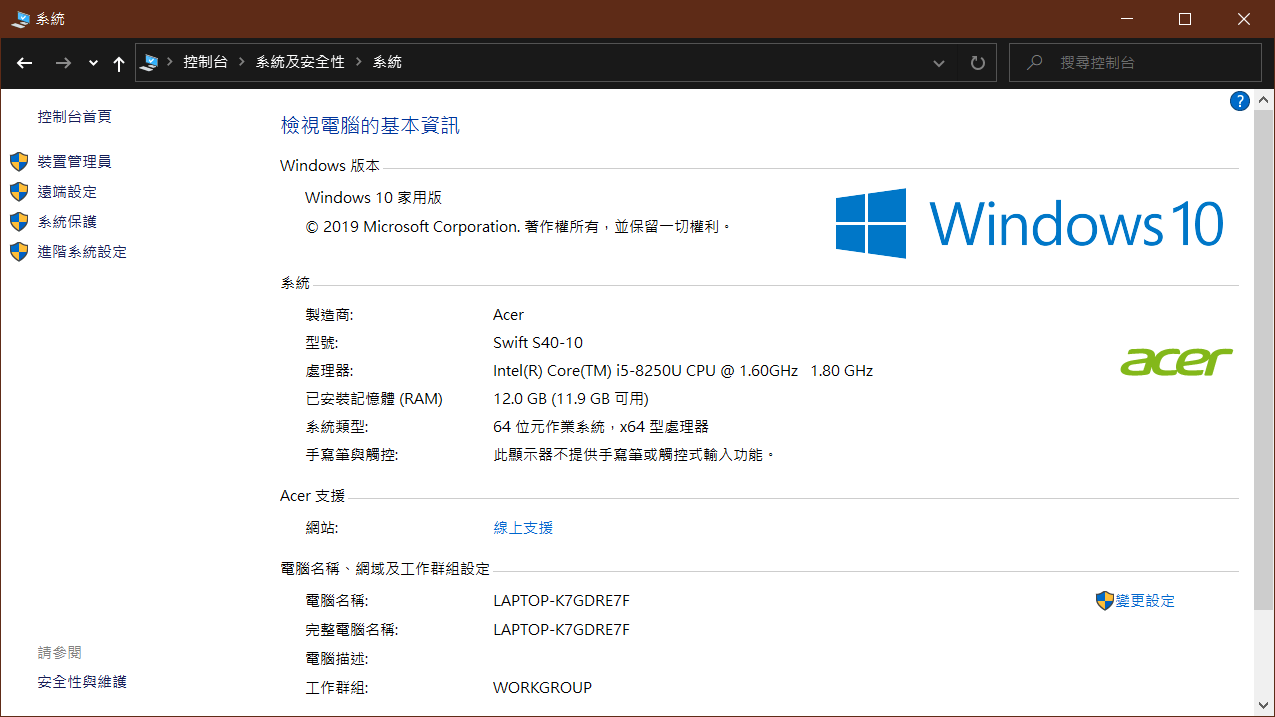Click the 檢視電腦的基本資訊 heading
Screen dimensions: 1275x717
(x=370, y=126)
